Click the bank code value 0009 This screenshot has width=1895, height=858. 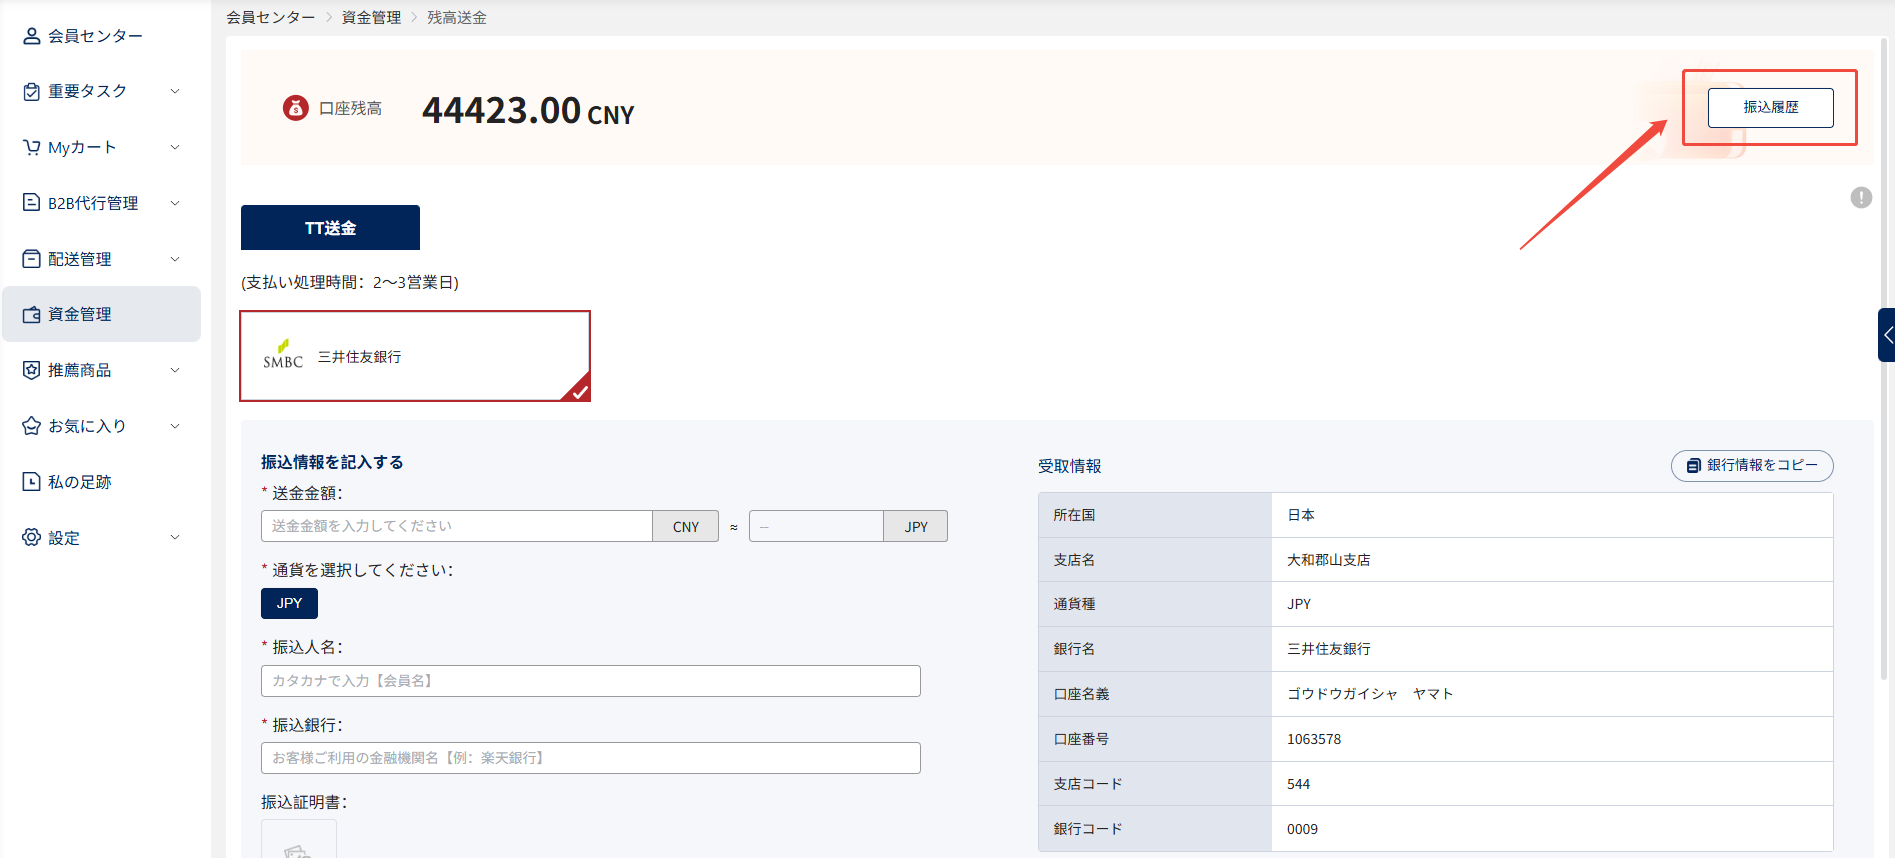[x=1302, y=829]
